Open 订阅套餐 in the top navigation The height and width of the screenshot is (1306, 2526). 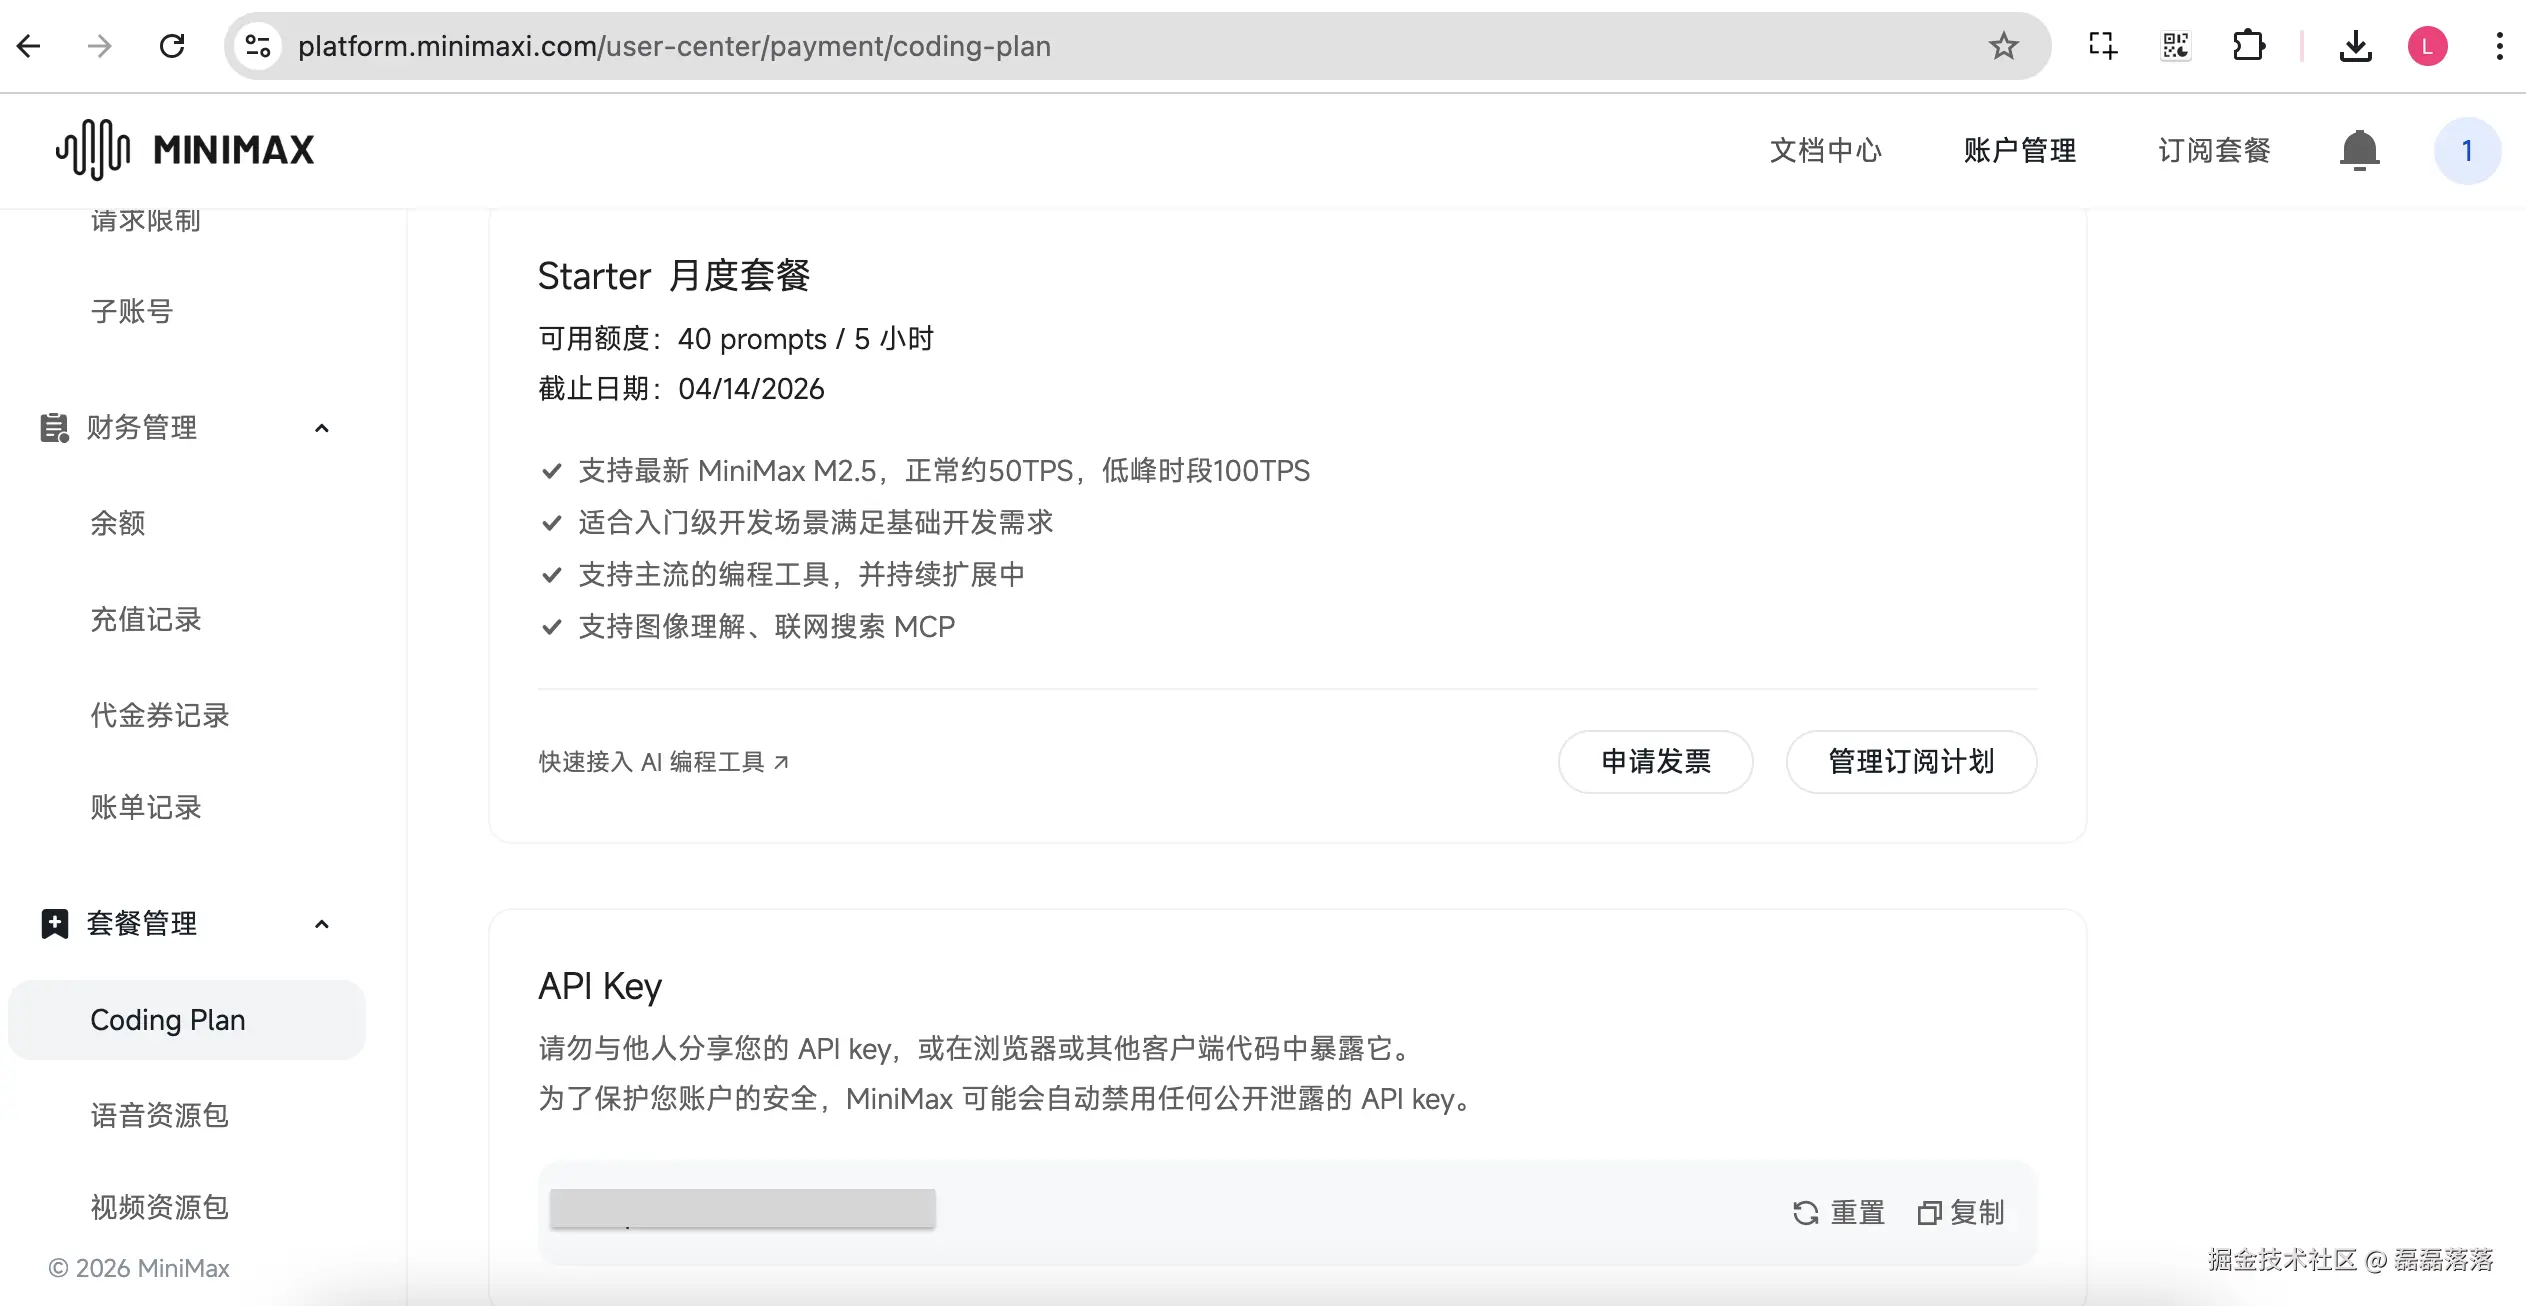tap(2213, 150)
